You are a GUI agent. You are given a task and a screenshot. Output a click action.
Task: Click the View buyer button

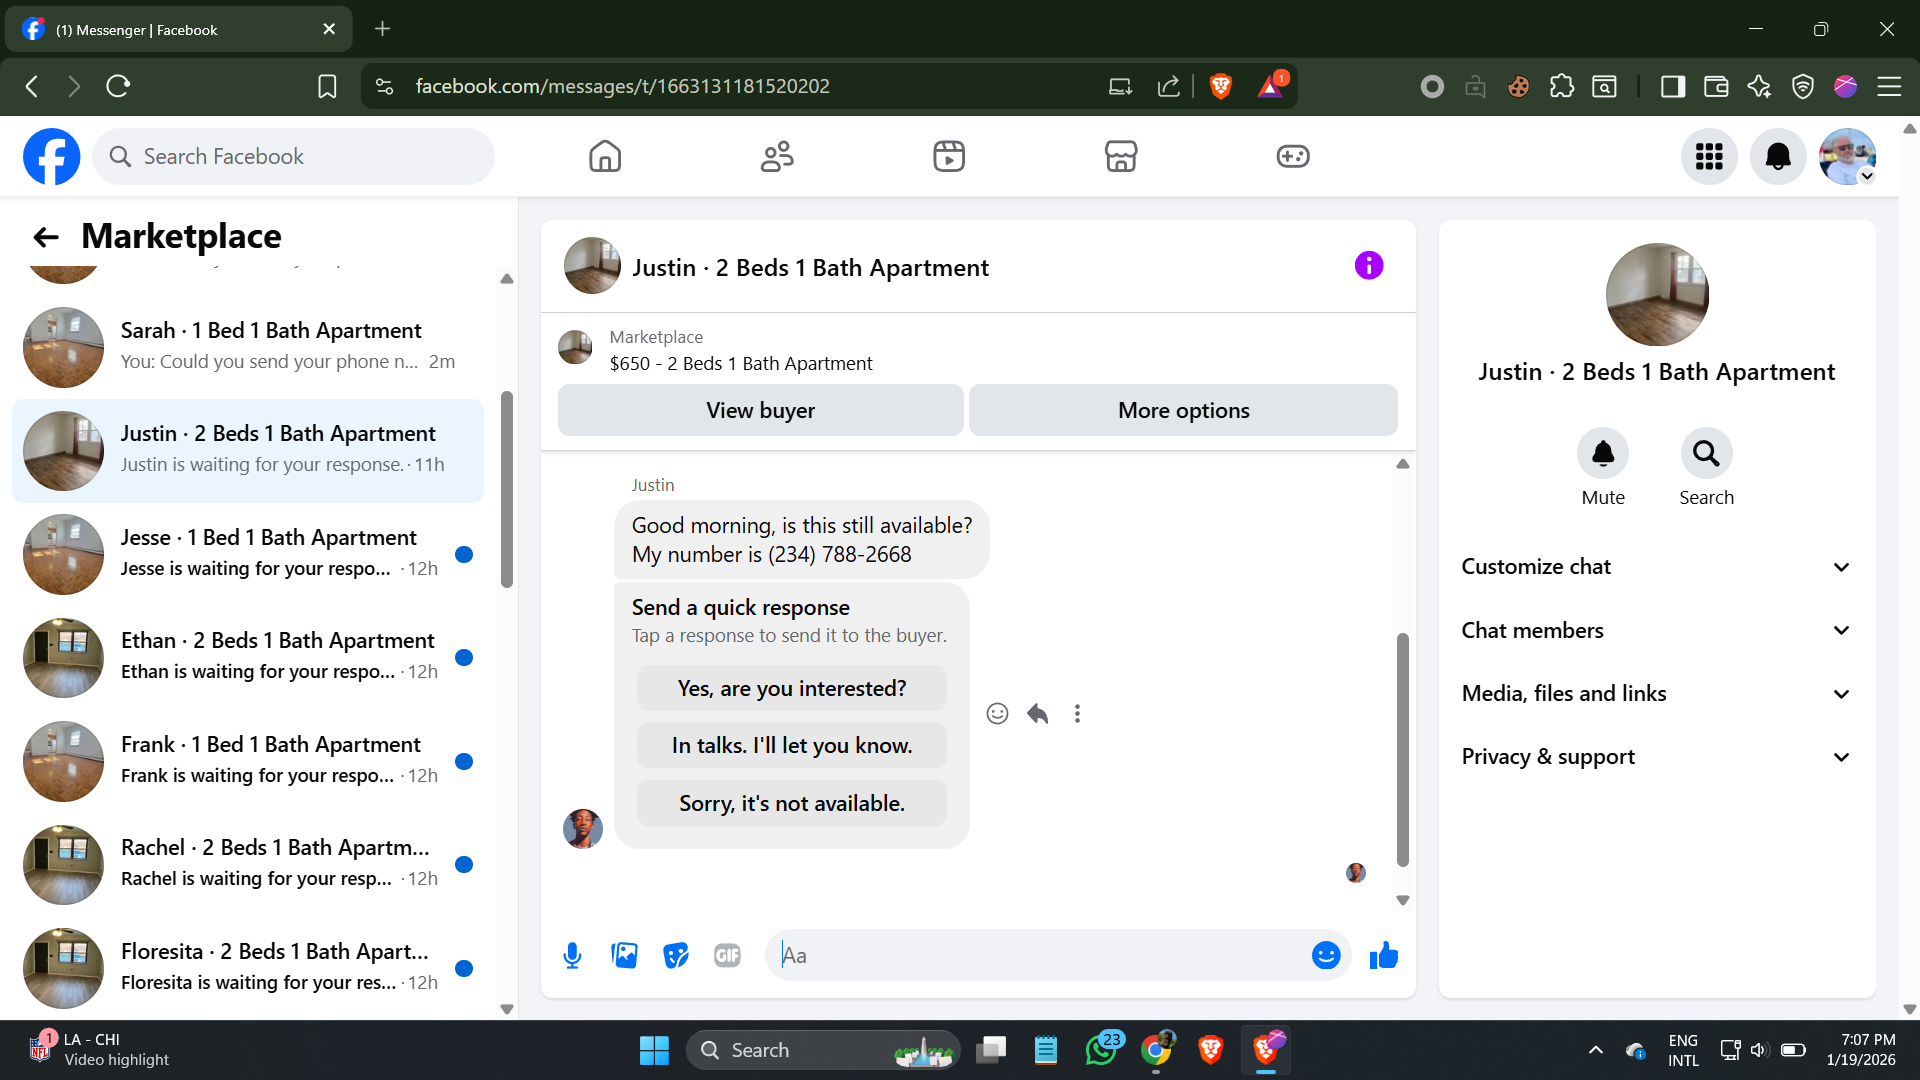760,410
